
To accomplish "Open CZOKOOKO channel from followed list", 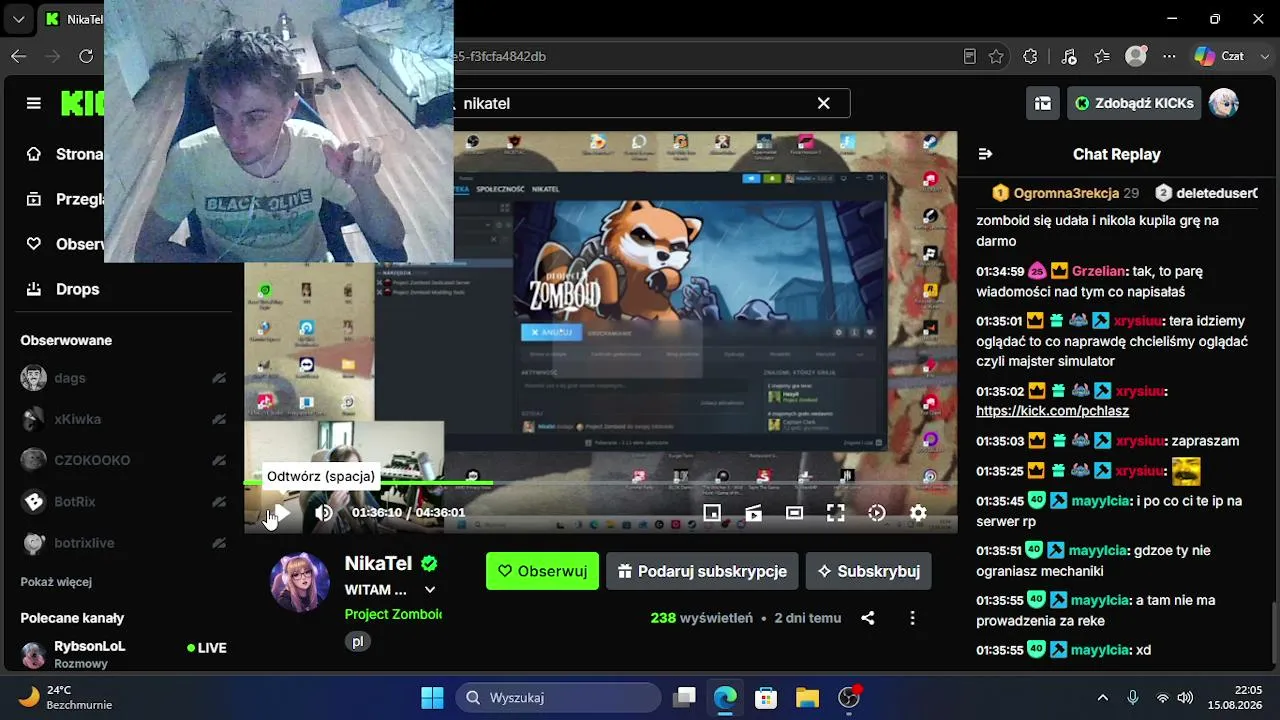I will coord(123,460).
